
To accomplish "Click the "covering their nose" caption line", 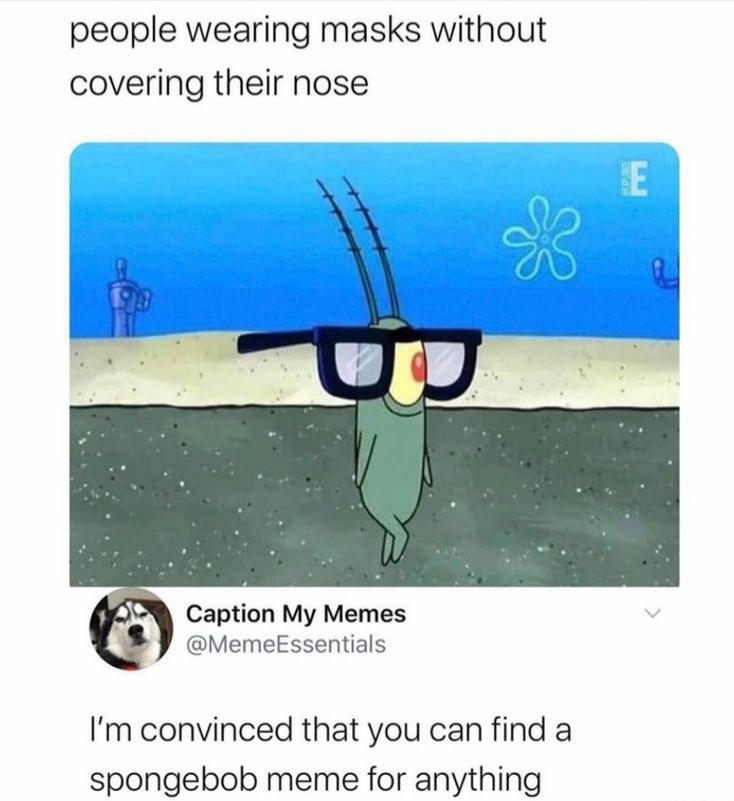I will (x=219, y=84).
